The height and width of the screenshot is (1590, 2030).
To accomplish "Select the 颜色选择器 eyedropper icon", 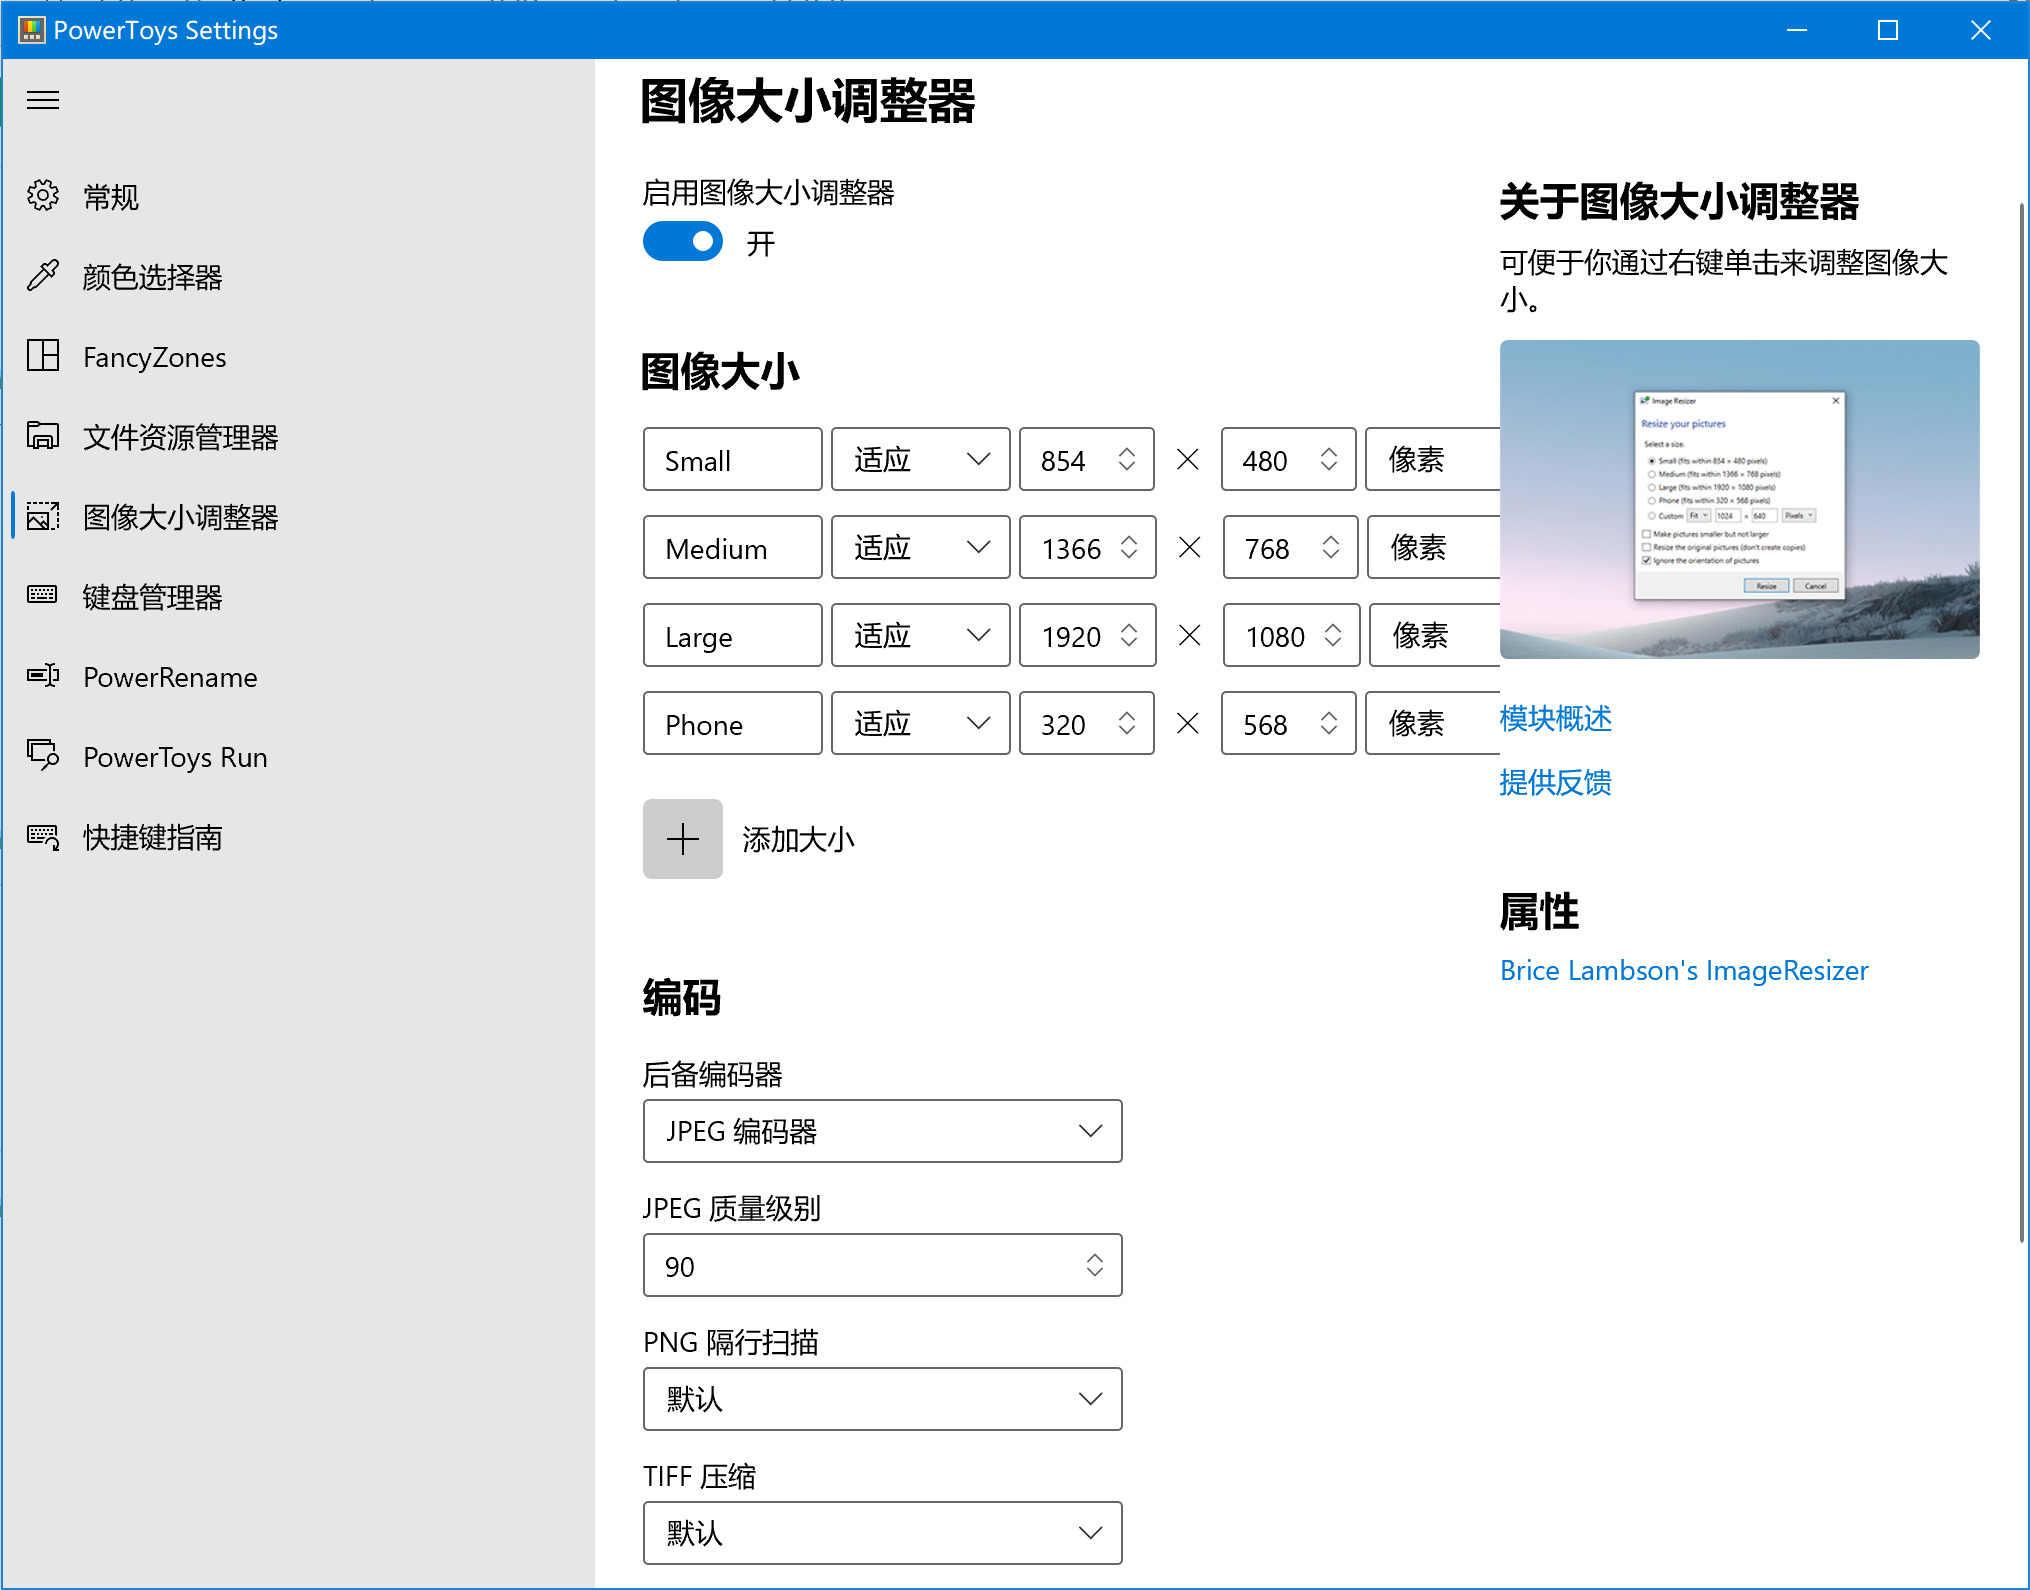I will [43, 276].
